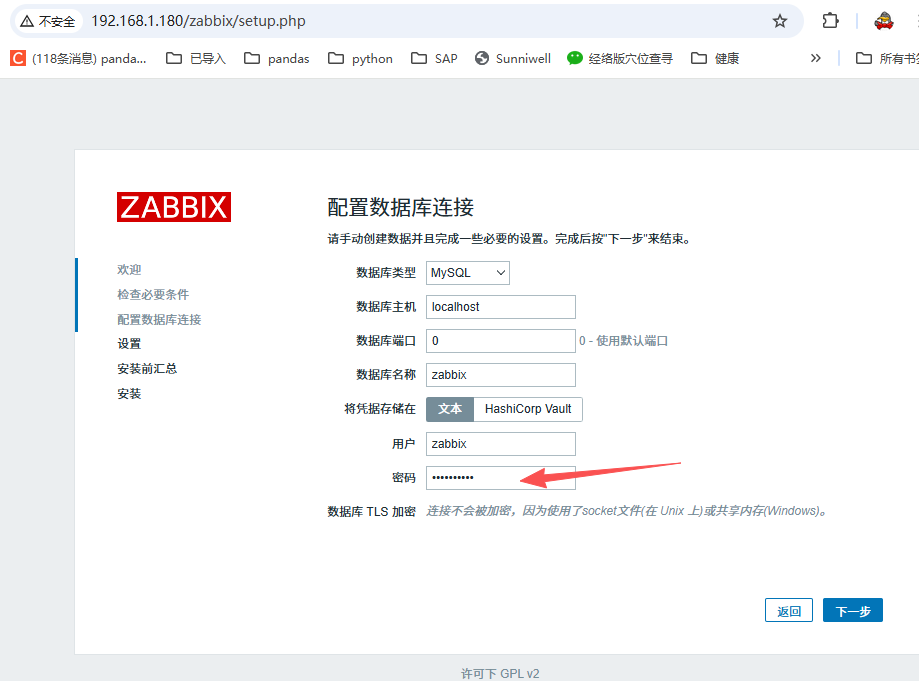Image resolution: width=919 pixels, height=681 pixels.
Task: Click the 数据库名称 field
Action: 501,375
